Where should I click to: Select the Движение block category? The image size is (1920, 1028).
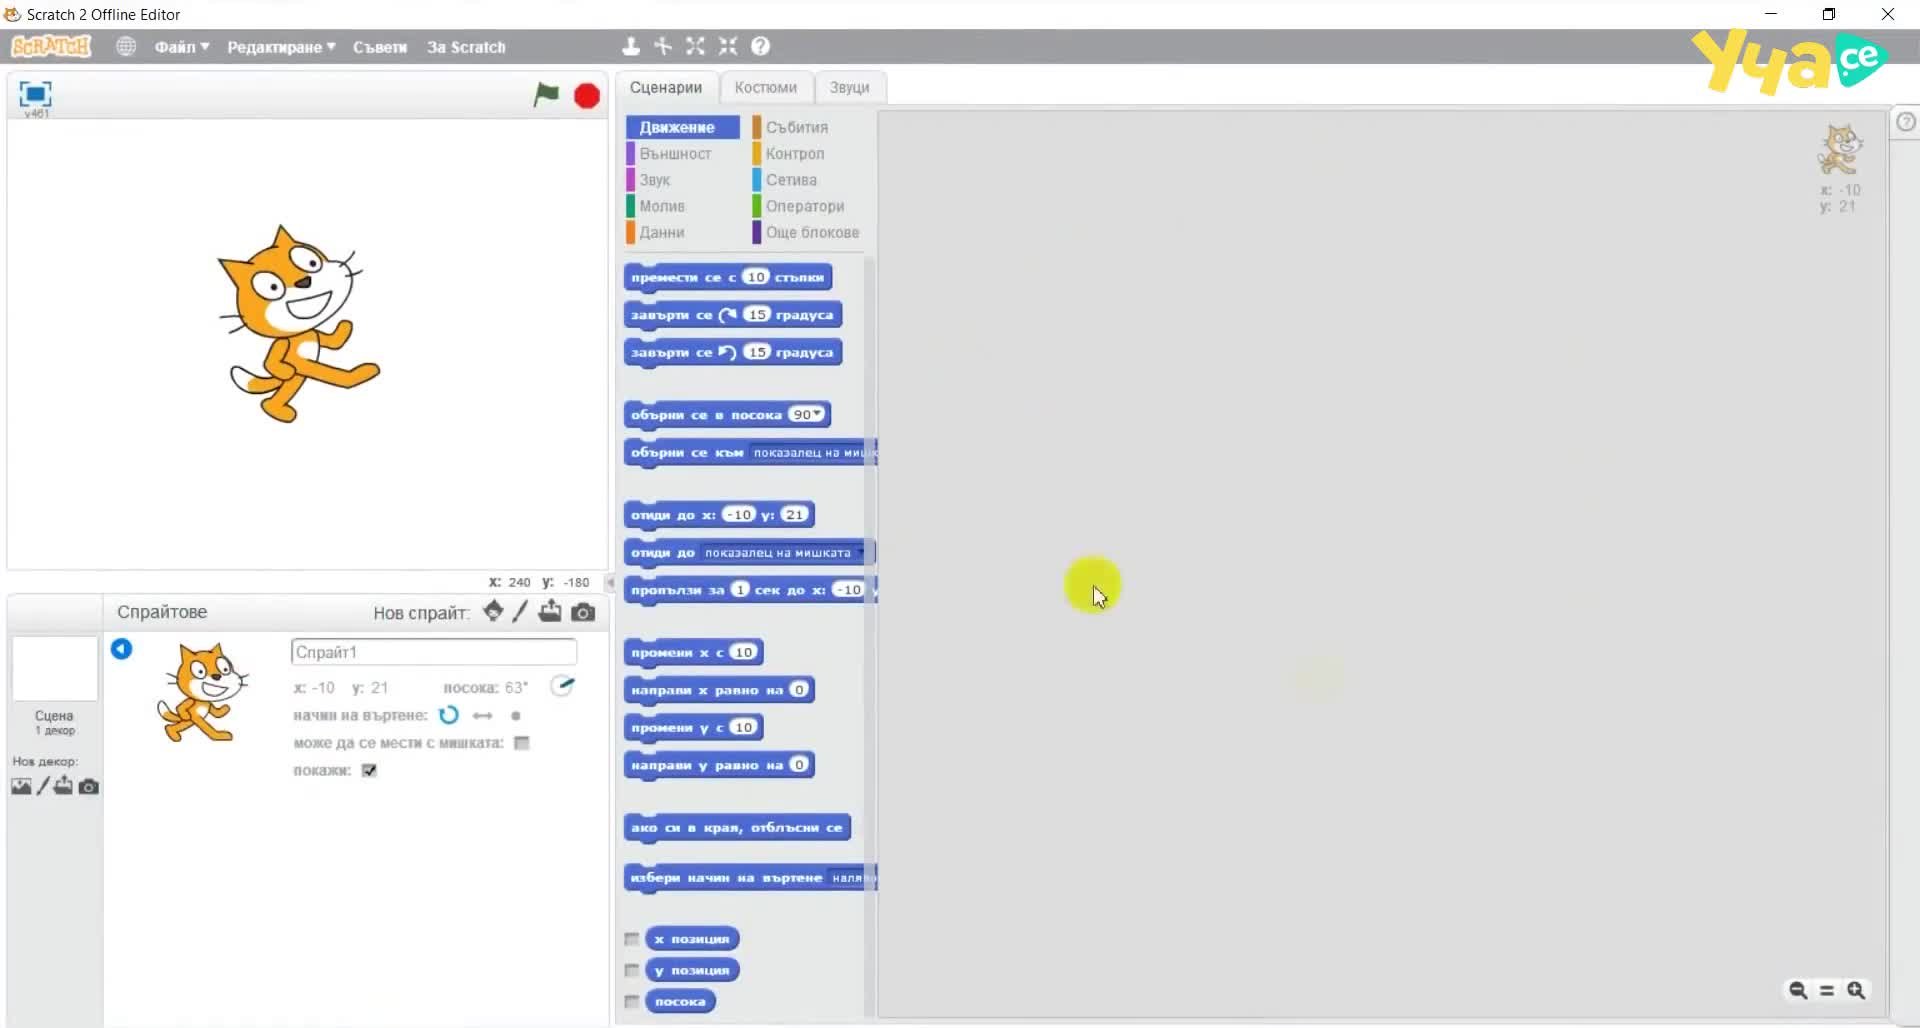point(683,127)
